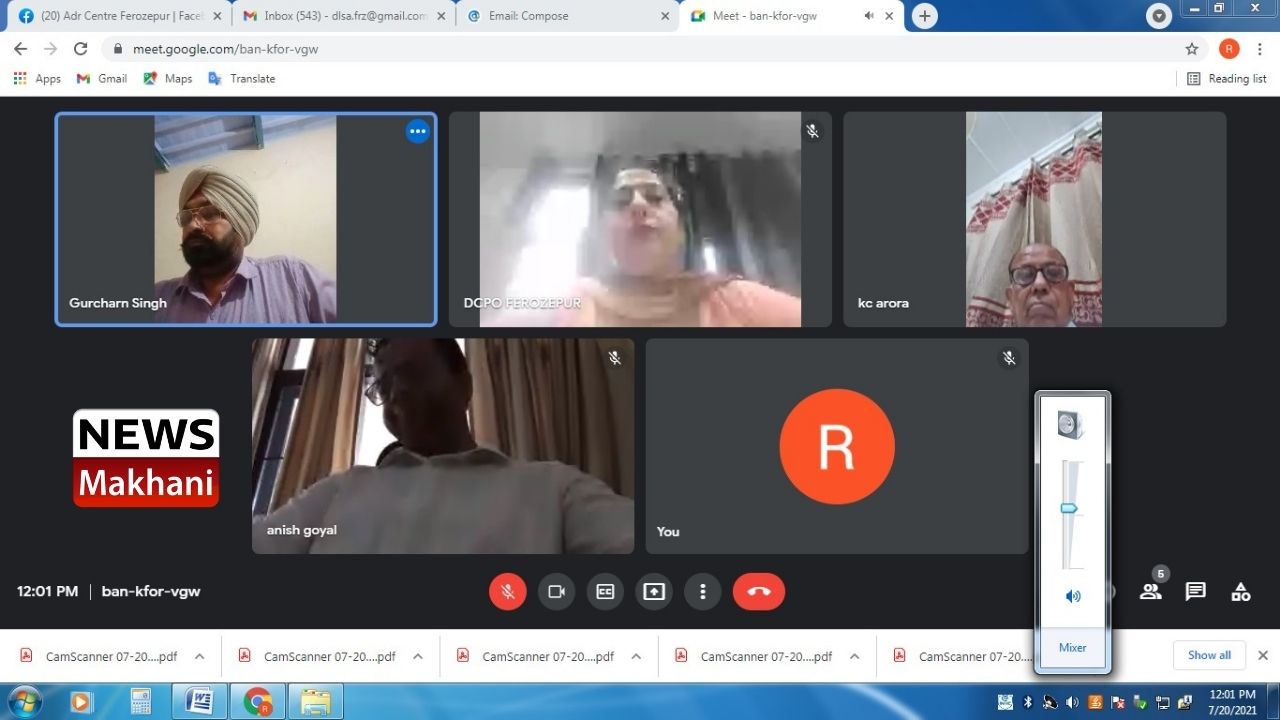Open more options three-dot menu in call bar

pyautogui.click(x=702, y=592)
